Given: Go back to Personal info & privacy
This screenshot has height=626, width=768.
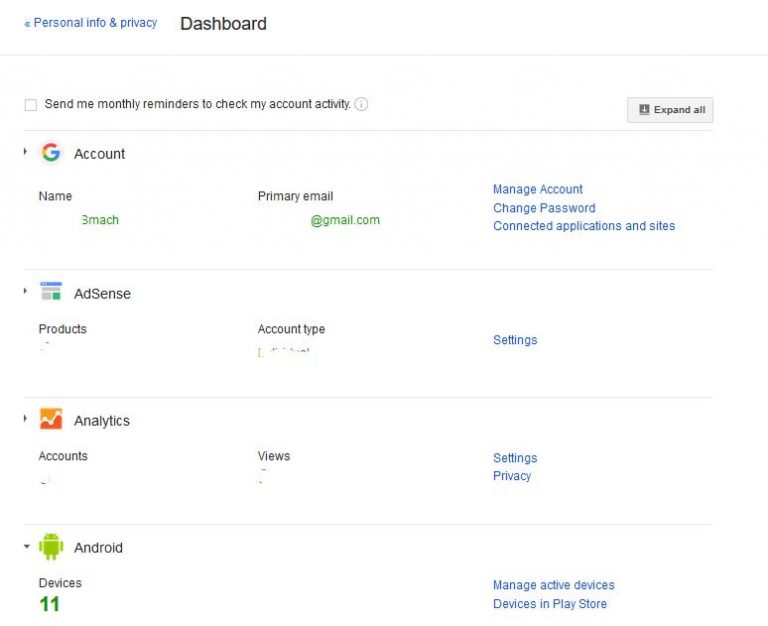Looking at the screenshot, I should point(91,23).
